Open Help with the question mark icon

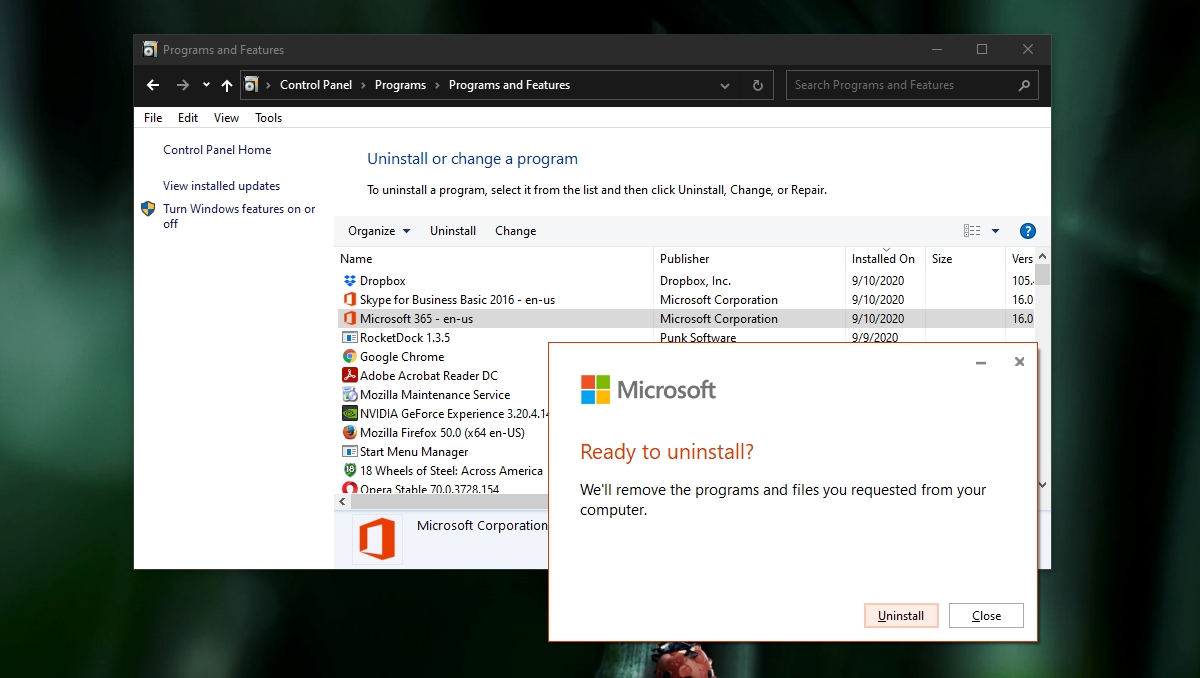click(x=1027, y=231)
